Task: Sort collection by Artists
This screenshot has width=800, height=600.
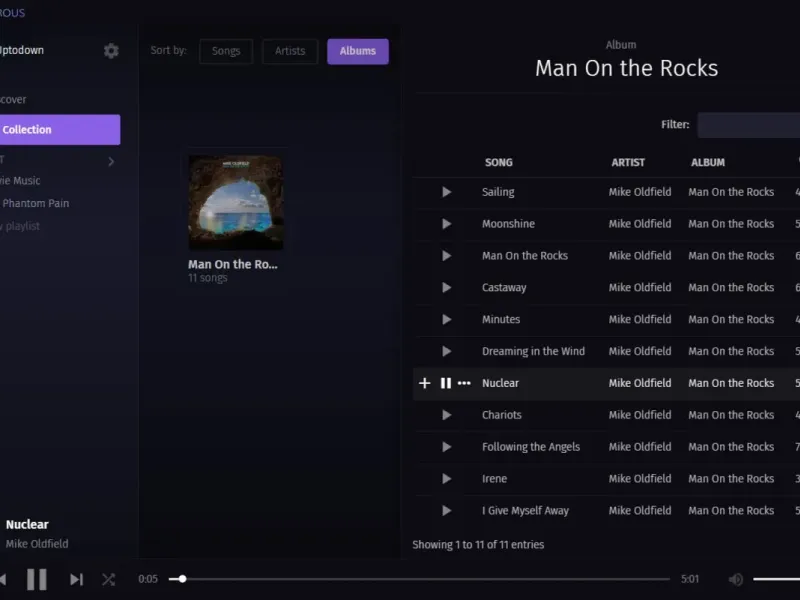Action: (290, 51)
